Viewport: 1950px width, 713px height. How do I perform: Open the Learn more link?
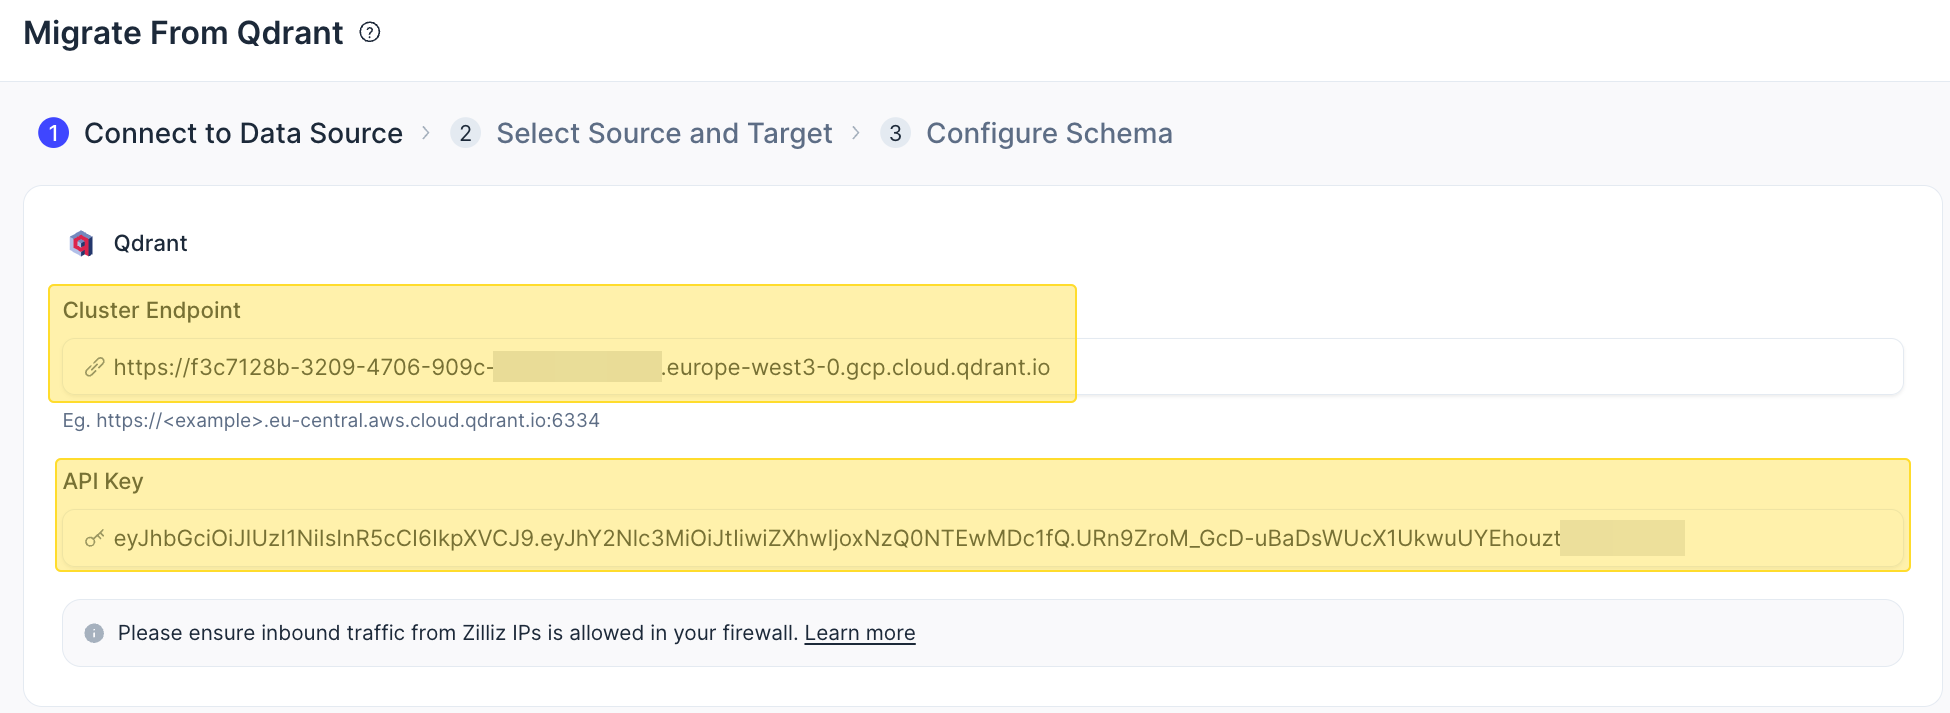pos(860,633)
